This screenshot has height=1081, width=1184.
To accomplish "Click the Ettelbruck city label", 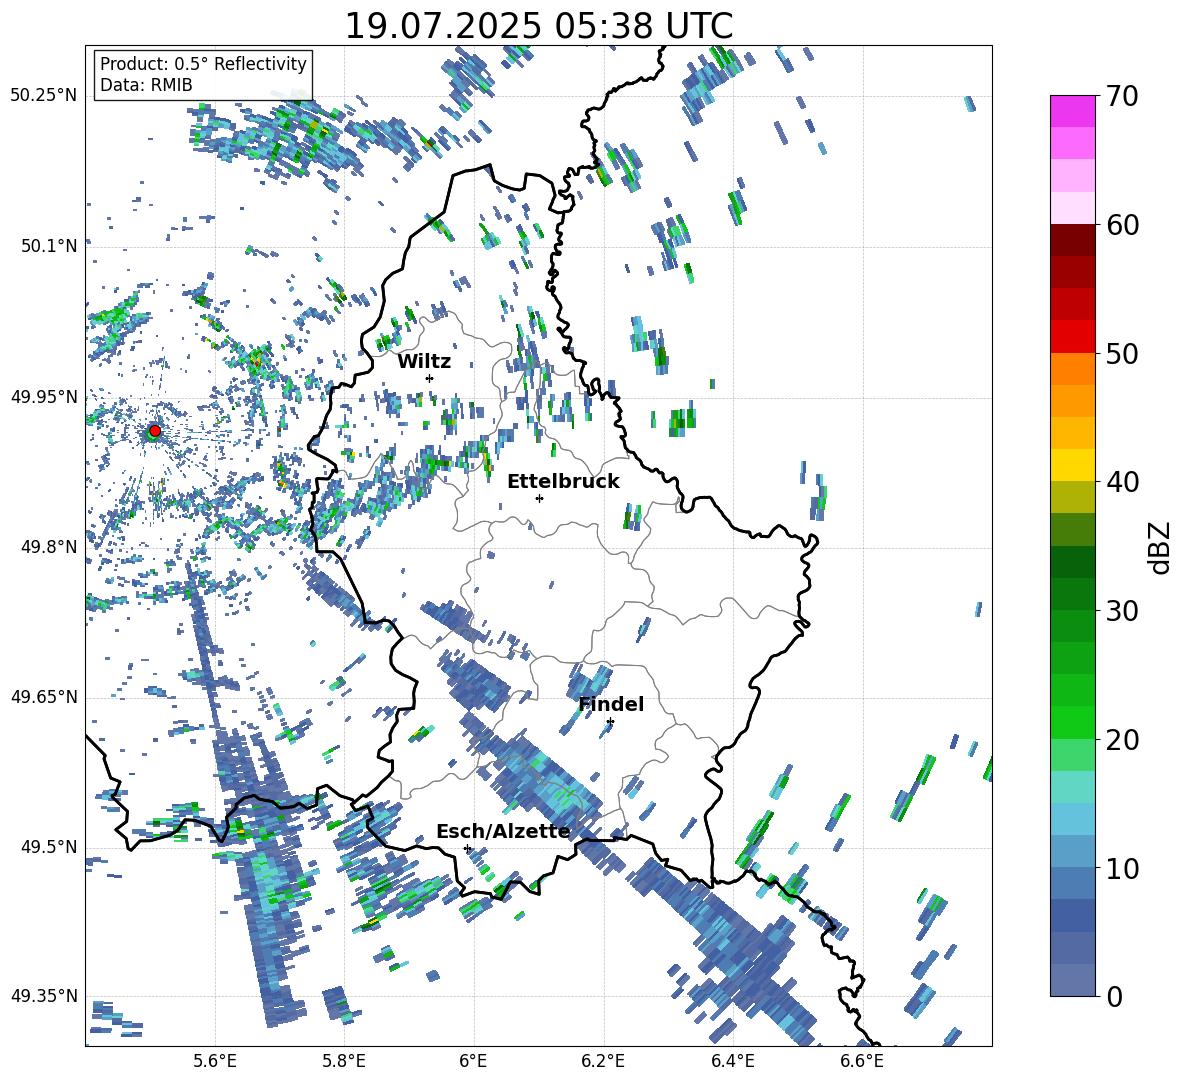I will tap(563, 482).
